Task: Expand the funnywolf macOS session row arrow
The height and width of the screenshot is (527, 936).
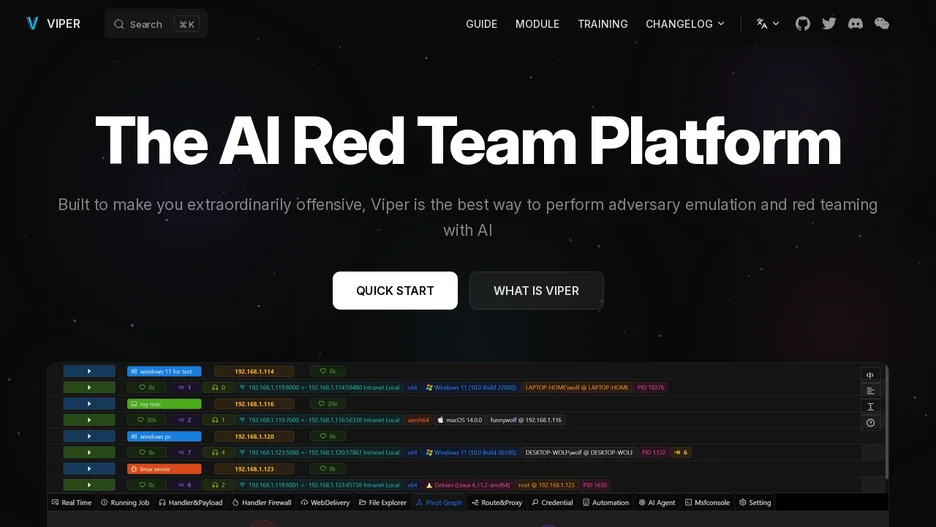Action: 89,420
